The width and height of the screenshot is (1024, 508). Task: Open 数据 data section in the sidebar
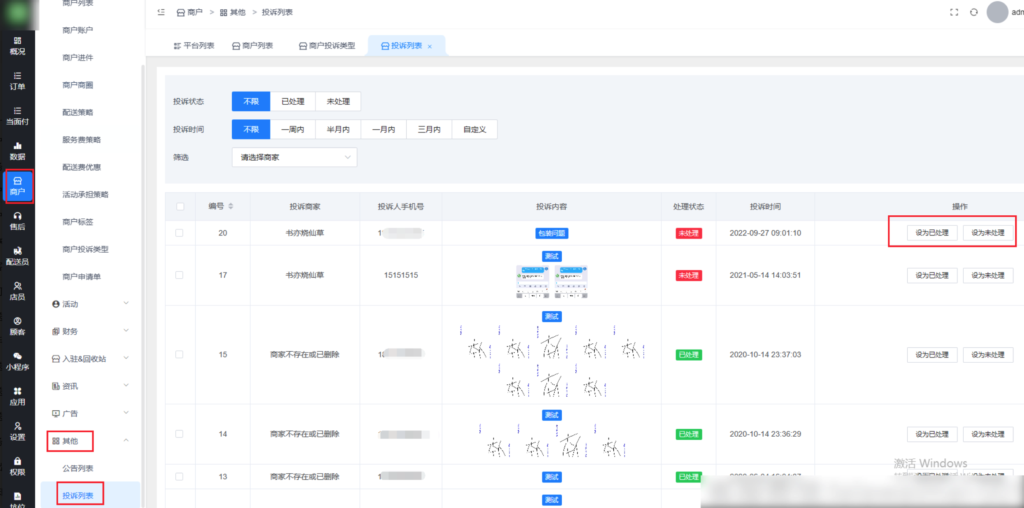coord(17,150)
